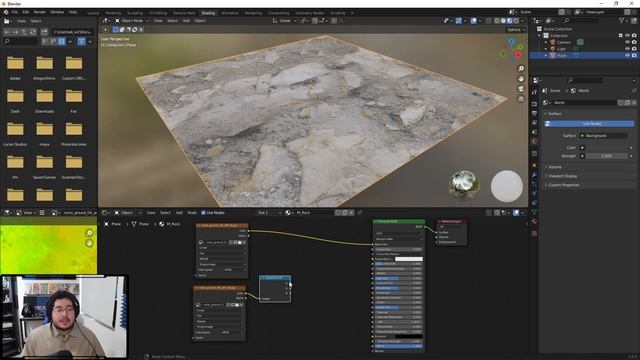The height and width of the screenshot is (360, 640).
Task: Open the Slot 1 material slot dropdown
Action: [269, 213]
